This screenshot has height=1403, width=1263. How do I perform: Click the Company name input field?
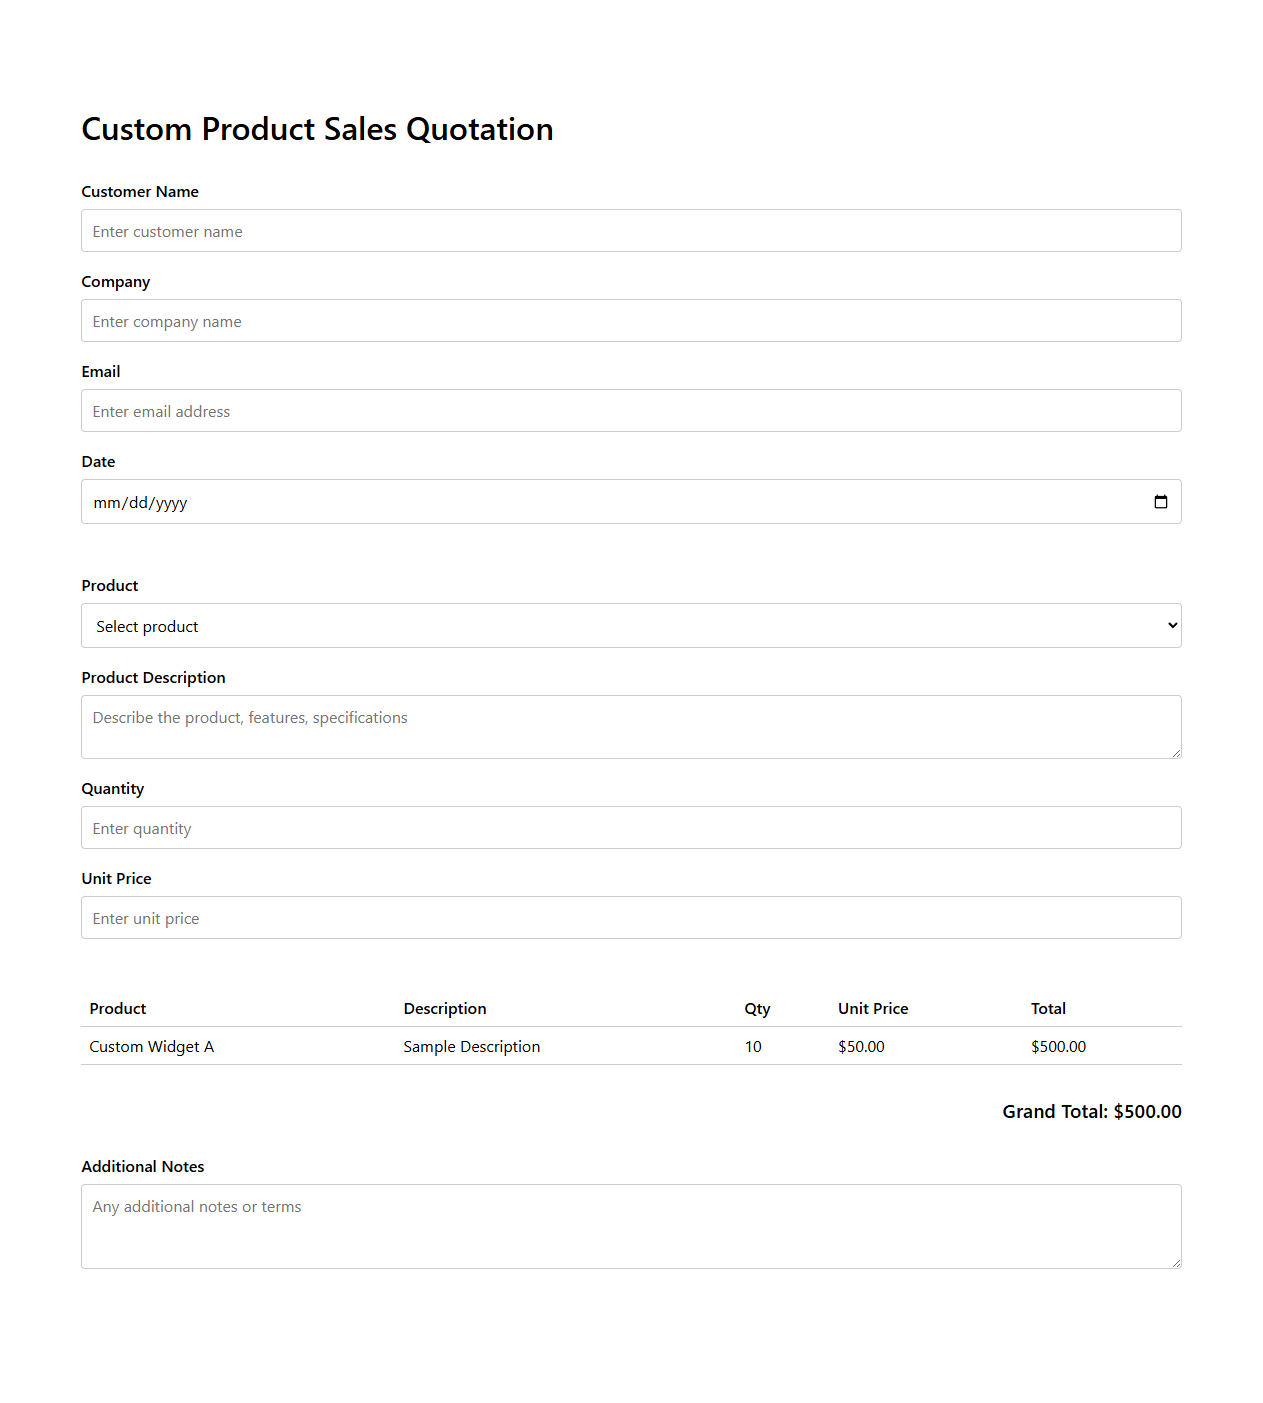tap(631, 321)
